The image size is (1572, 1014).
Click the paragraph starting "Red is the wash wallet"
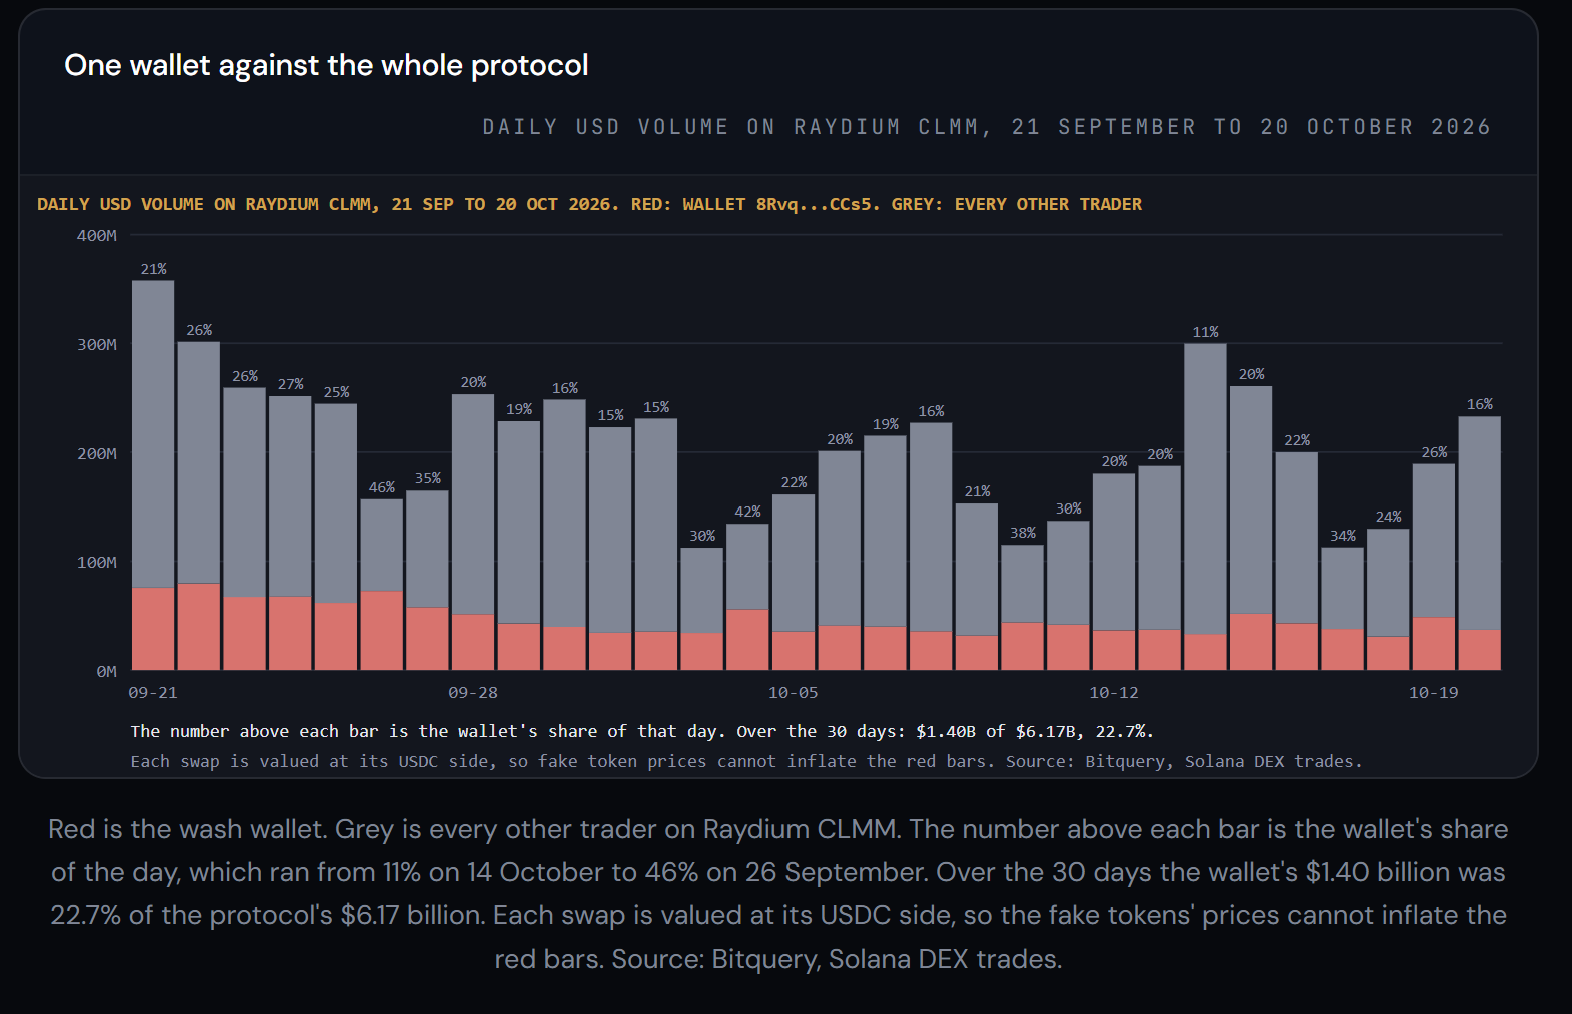point(778,893)
